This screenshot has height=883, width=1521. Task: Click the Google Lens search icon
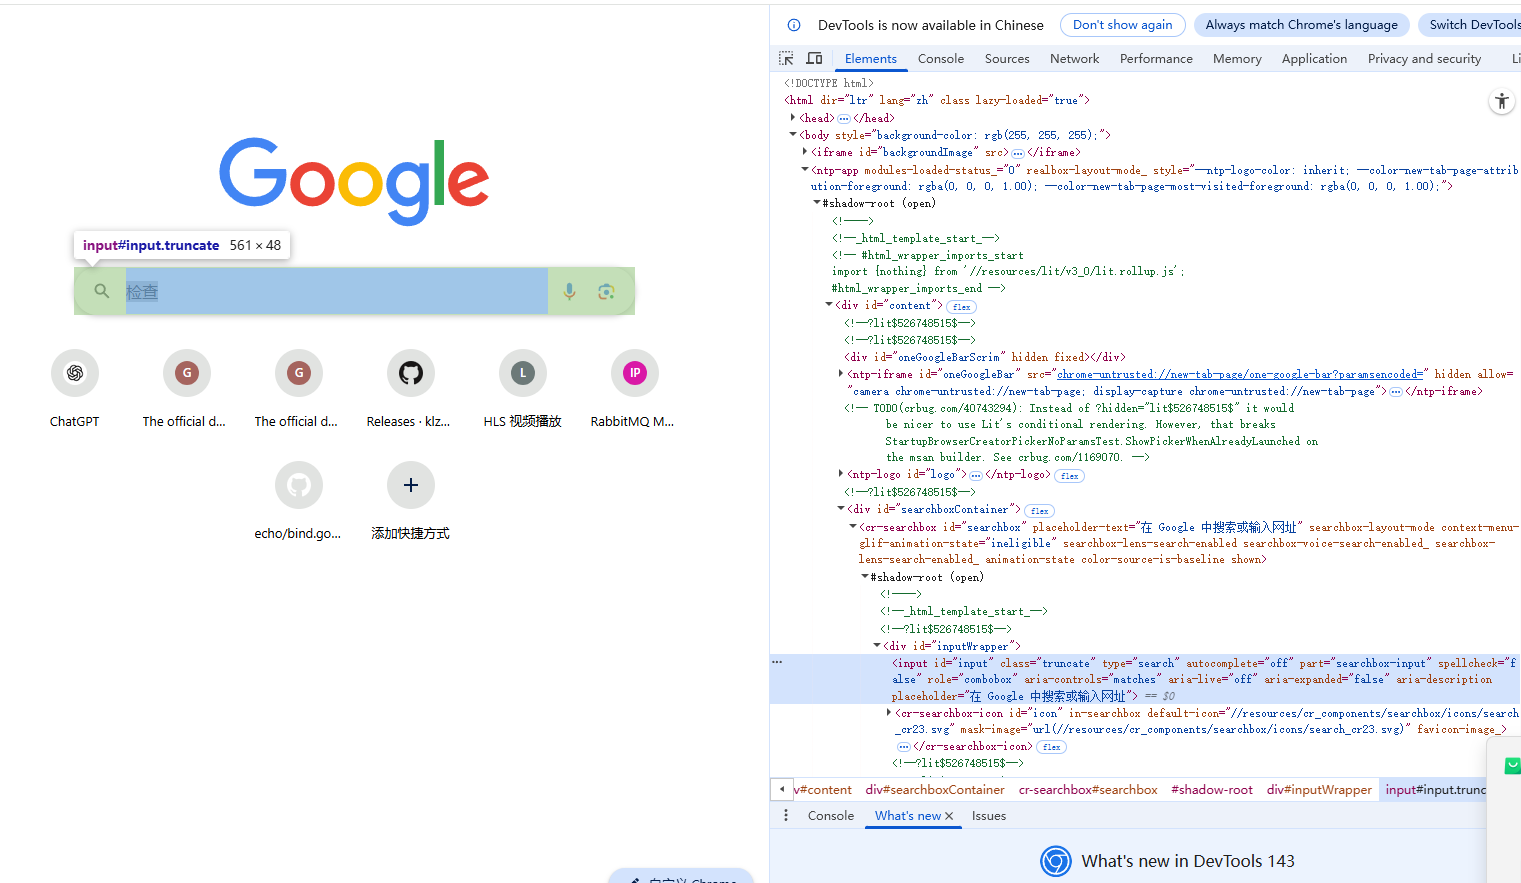pyautogui.click(x=606, y=291)
